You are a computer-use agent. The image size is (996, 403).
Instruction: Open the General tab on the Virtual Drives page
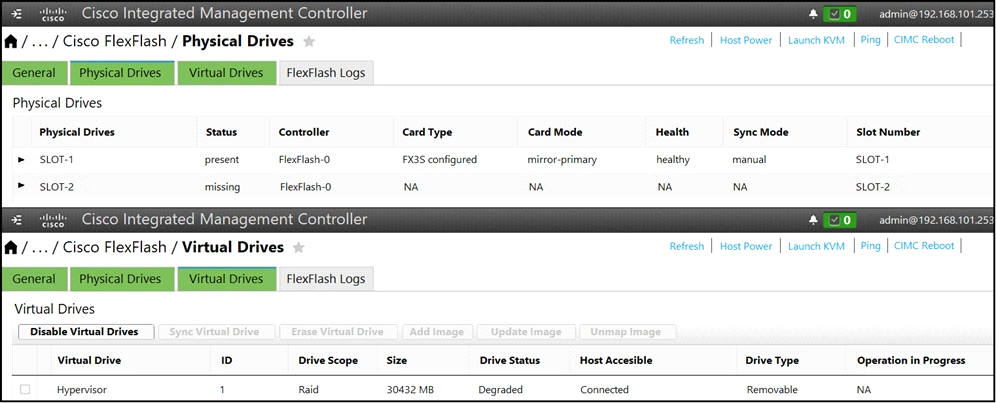coord(34,278)
